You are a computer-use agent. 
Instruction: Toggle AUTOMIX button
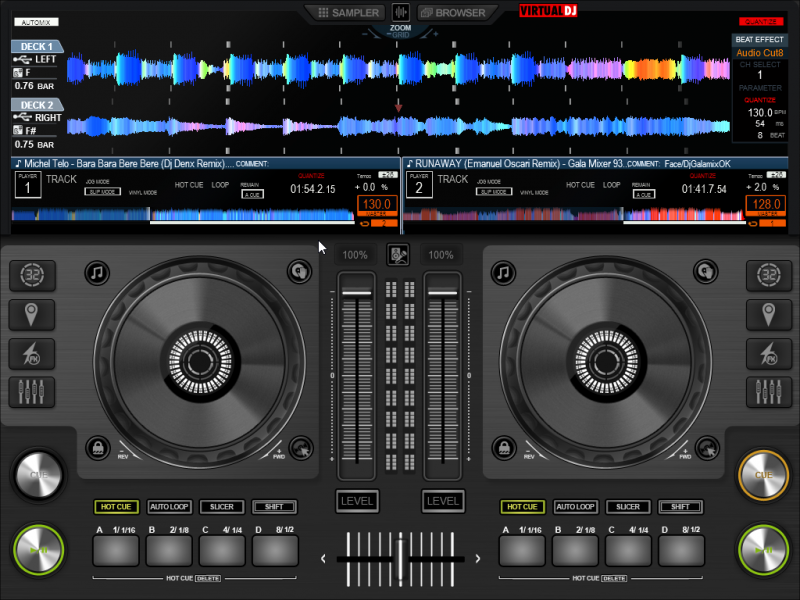(x=36, y=22)
